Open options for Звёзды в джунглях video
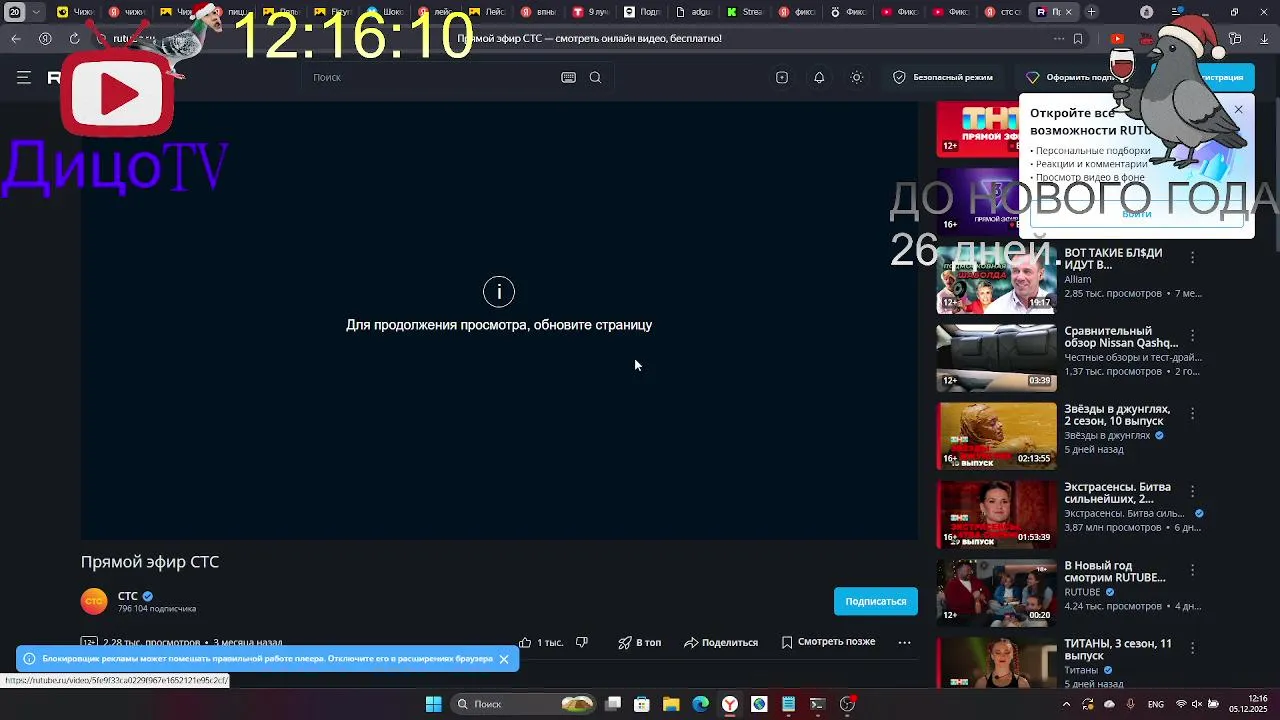The width and height of the screenshot is (1280, 720). click(1192, 414)
